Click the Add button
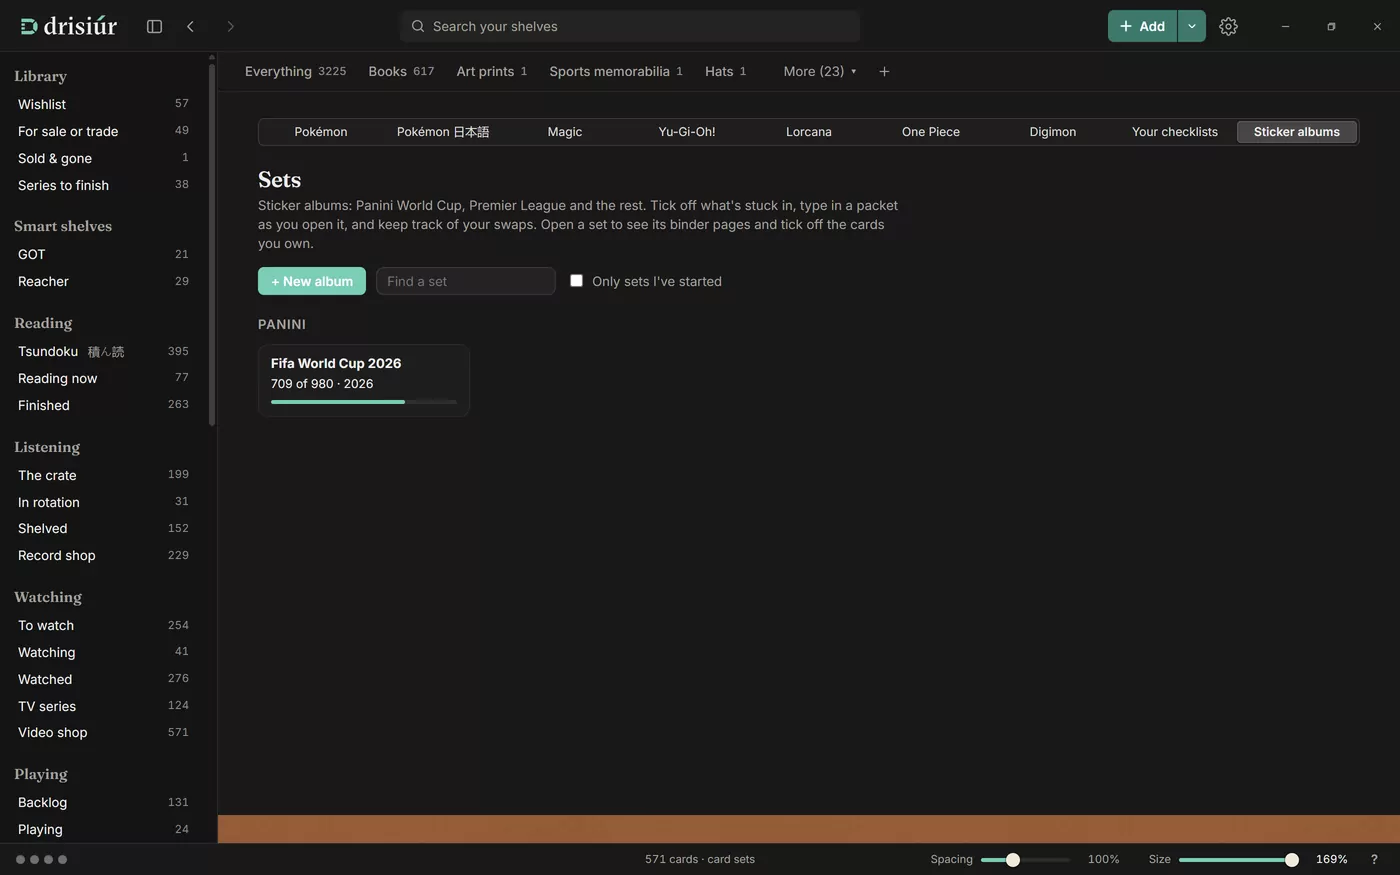Image resolution: width=1400 pixels, height=875 pixels. (x=1142, y=26)
